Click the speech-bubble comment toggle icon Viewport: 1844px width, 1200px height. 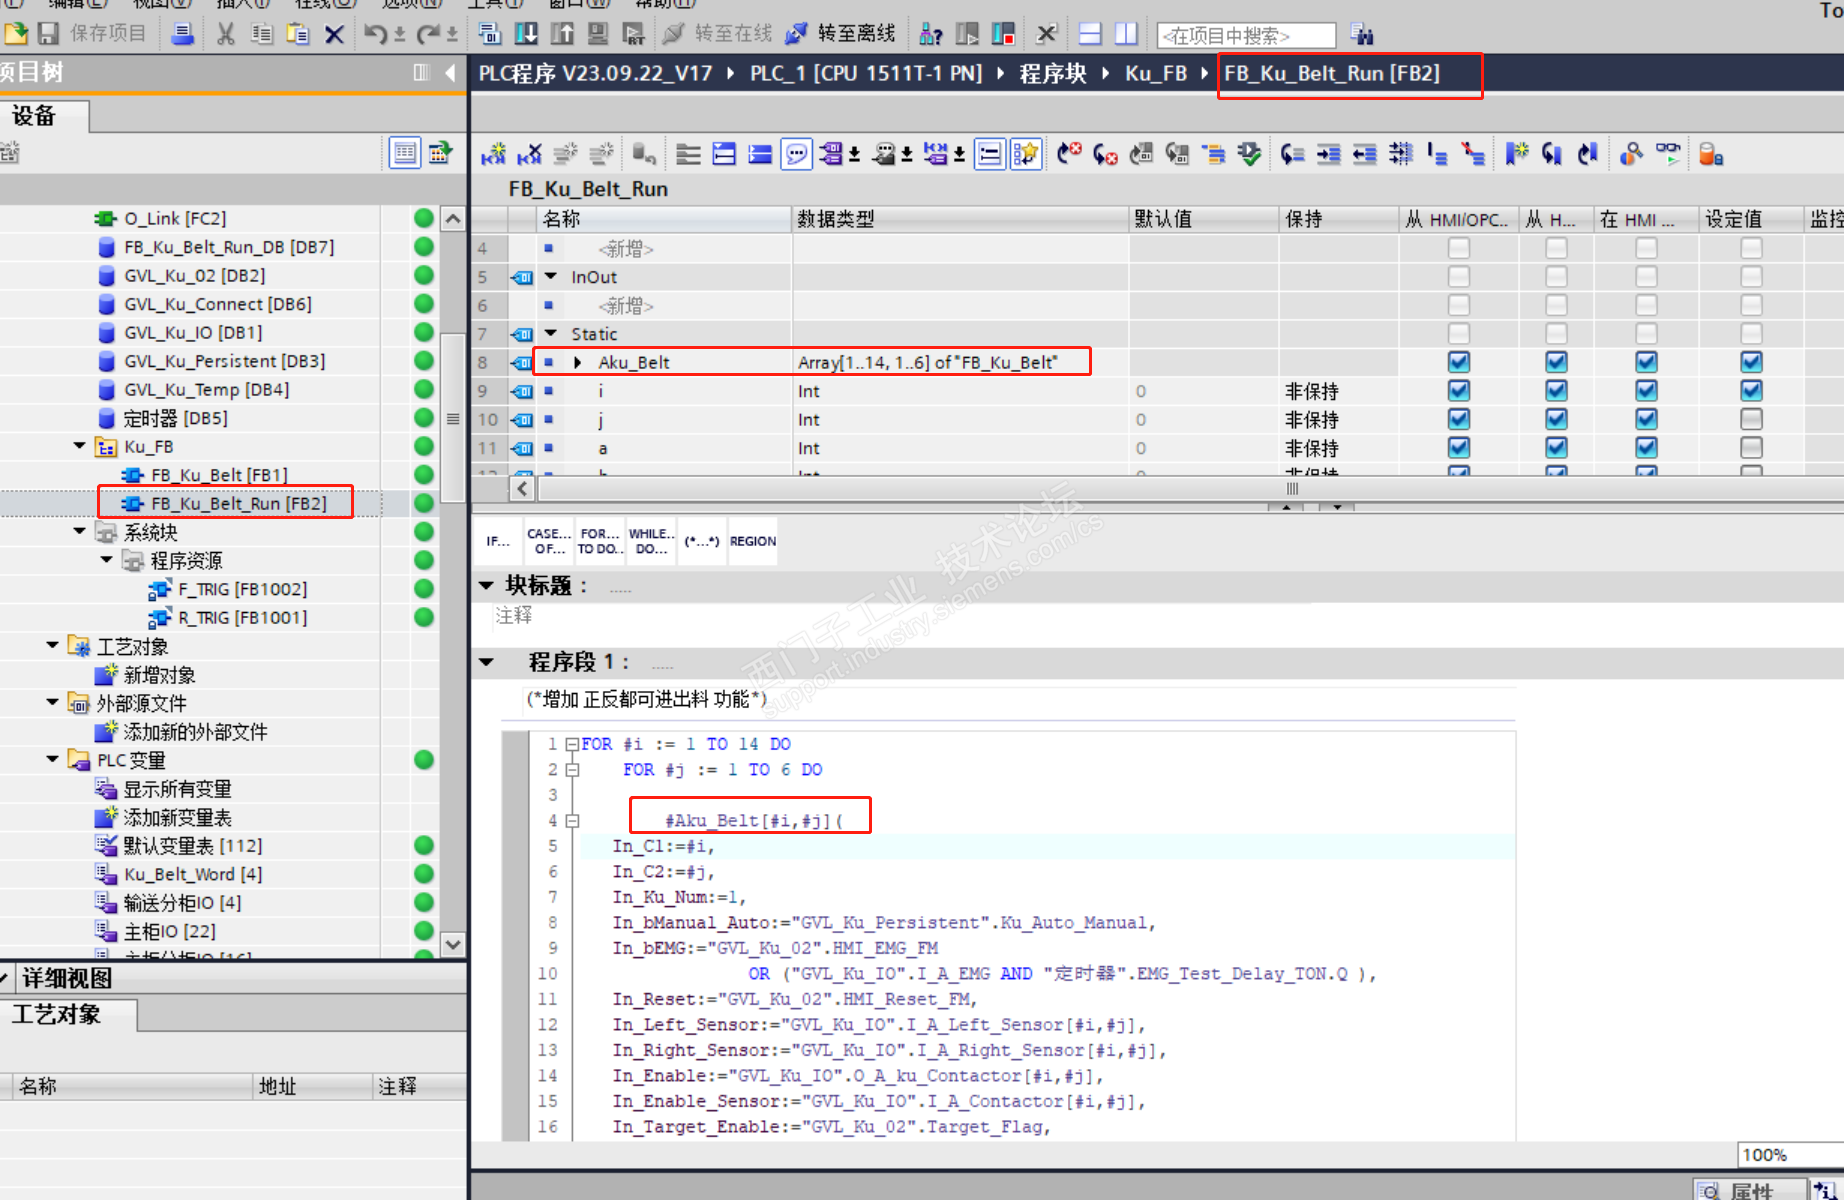click(796, 154)
